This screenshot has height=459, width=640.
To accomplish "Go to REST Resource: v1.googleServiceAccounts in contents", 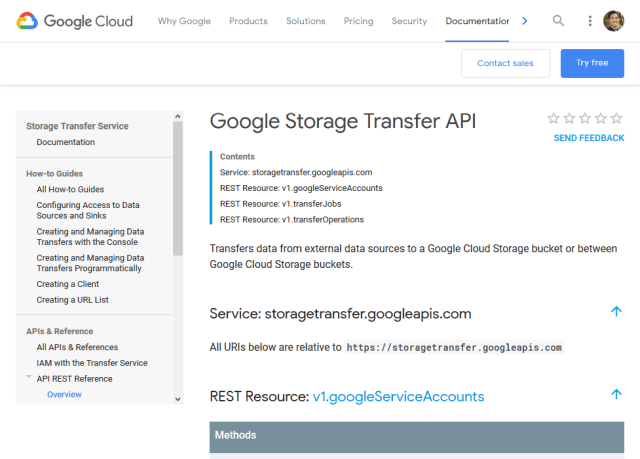I will point(301,188).
